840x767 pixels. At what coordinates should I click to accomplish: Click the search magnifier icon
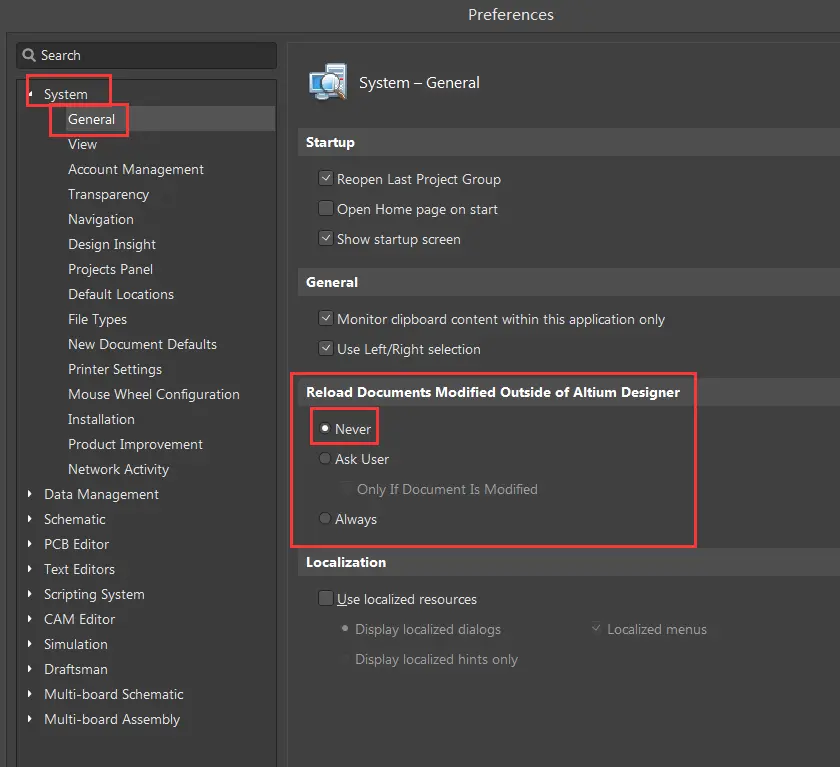coord(29,55)
